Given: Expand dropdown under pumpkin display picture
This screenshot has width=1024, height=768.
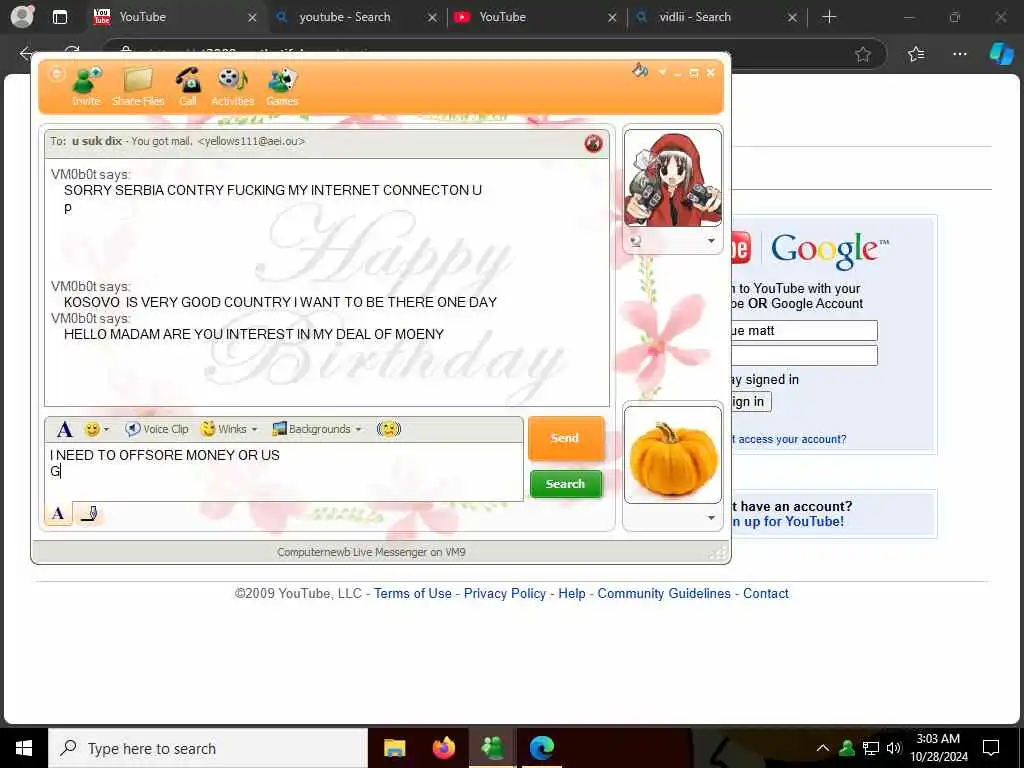Looking at the screenshot, I should 711,518.
